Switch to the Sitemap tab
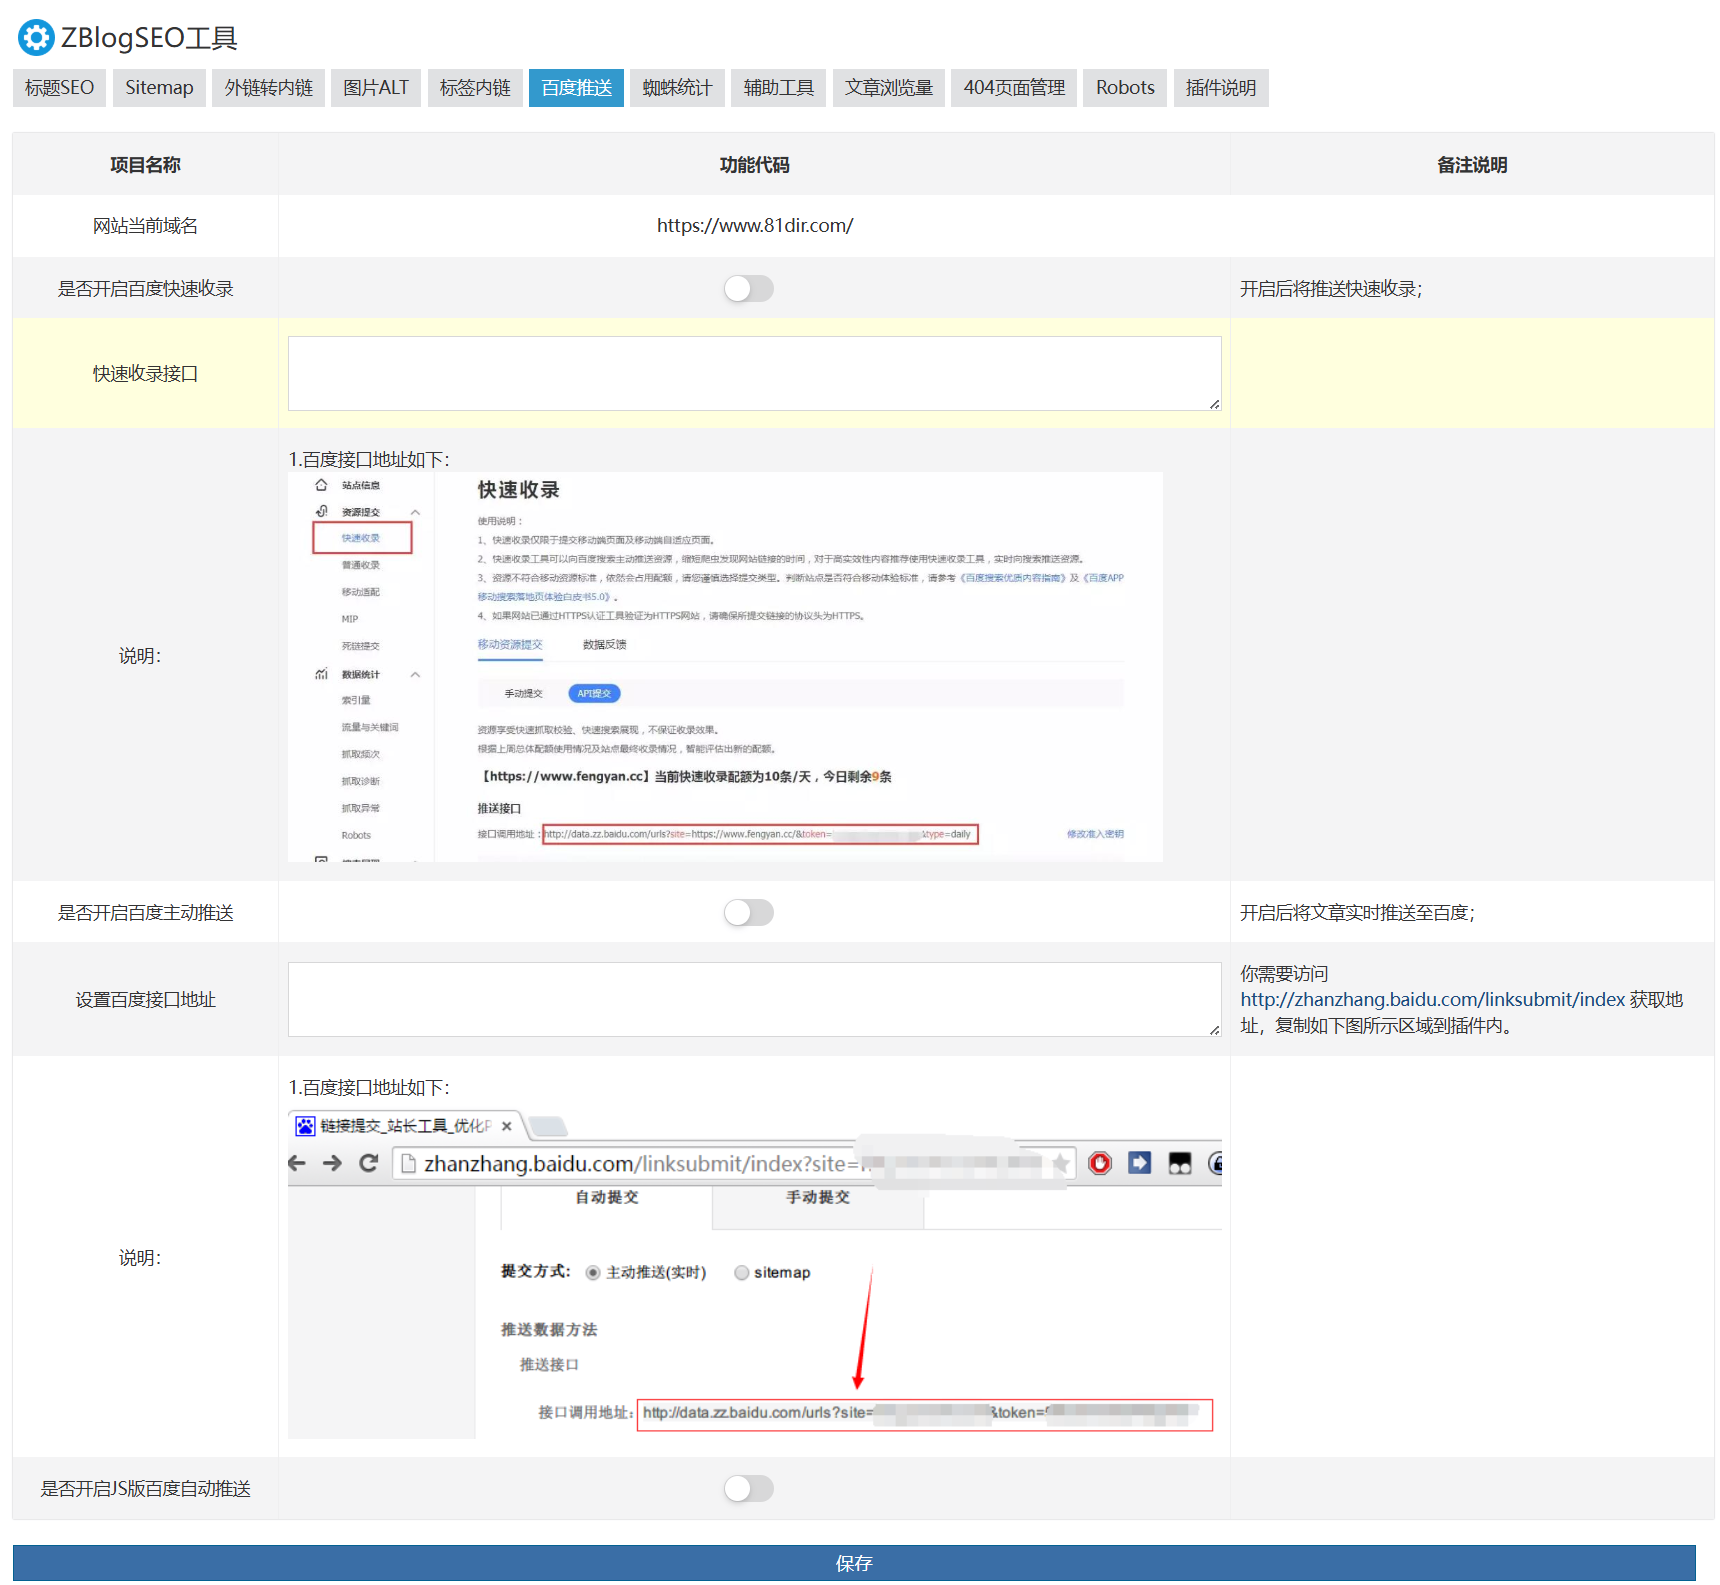Image resolution: width=1720 pixels, height=1585 pixels. coord(159,88)
